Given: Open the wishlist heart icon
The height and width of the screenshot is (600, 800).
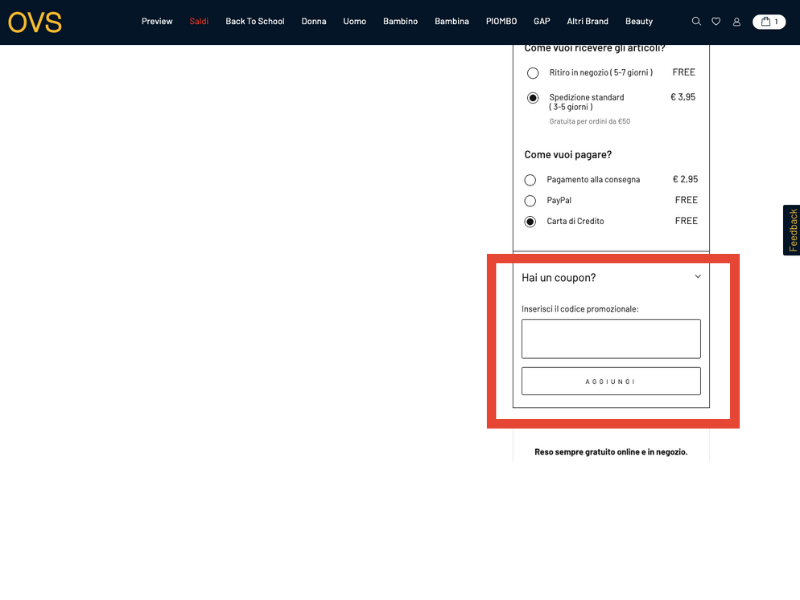Looking at the screenshot, I should coord(716,21).
